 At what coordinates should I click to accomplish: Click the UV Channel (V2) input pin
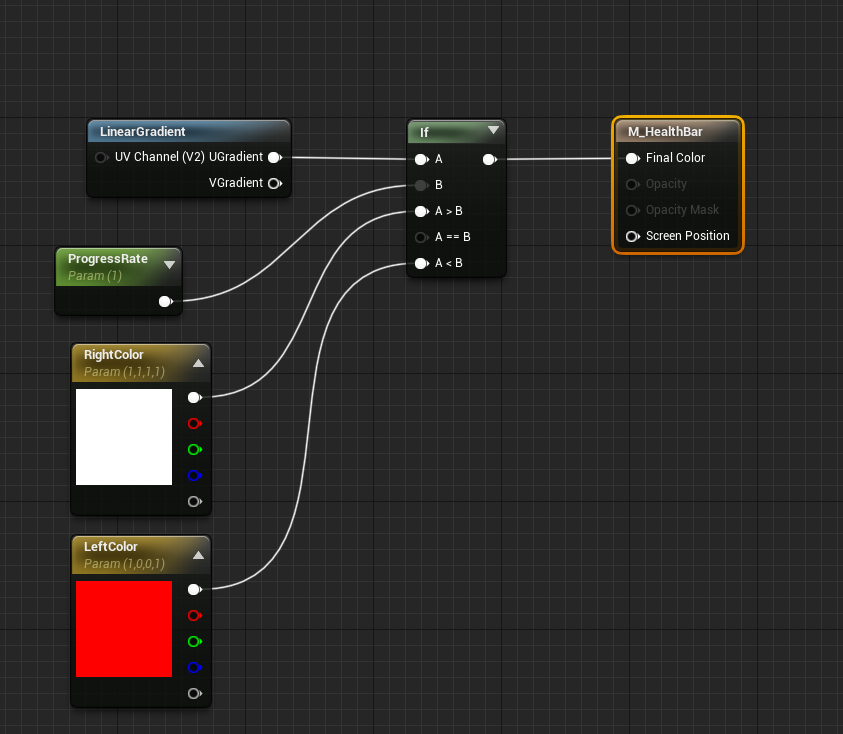click(x=101, y=158)
